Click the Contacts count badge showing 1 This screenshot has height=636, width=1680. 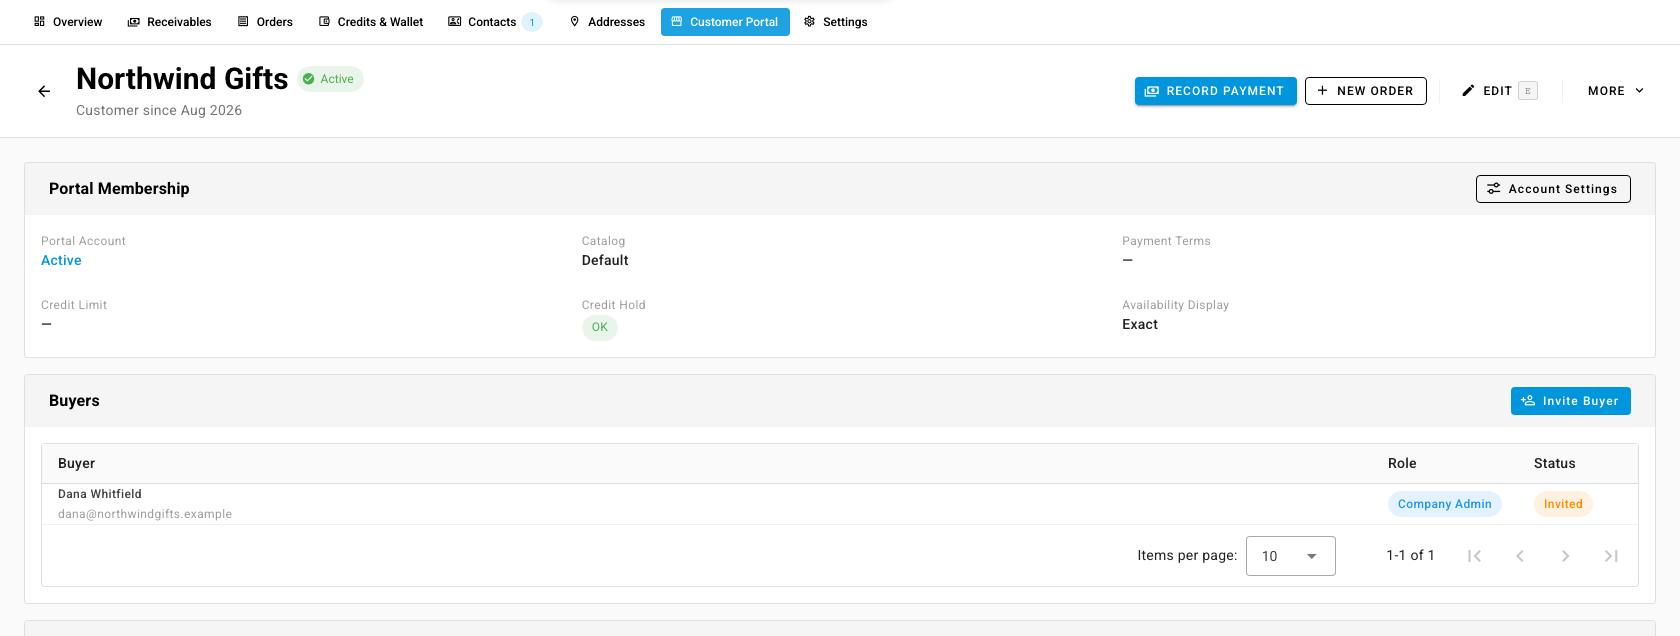pyautogui.click(x=532, y=22)
